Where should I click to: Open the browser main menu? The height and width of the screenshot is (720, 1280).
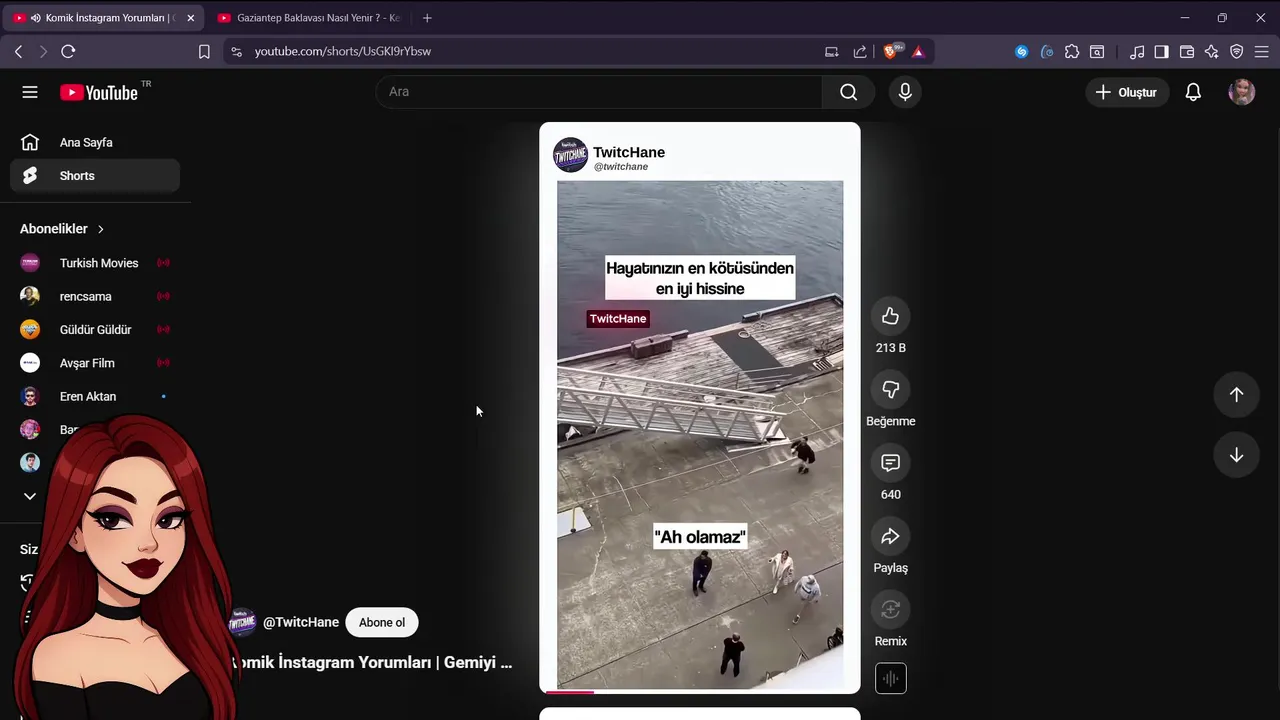point(1262,51)
